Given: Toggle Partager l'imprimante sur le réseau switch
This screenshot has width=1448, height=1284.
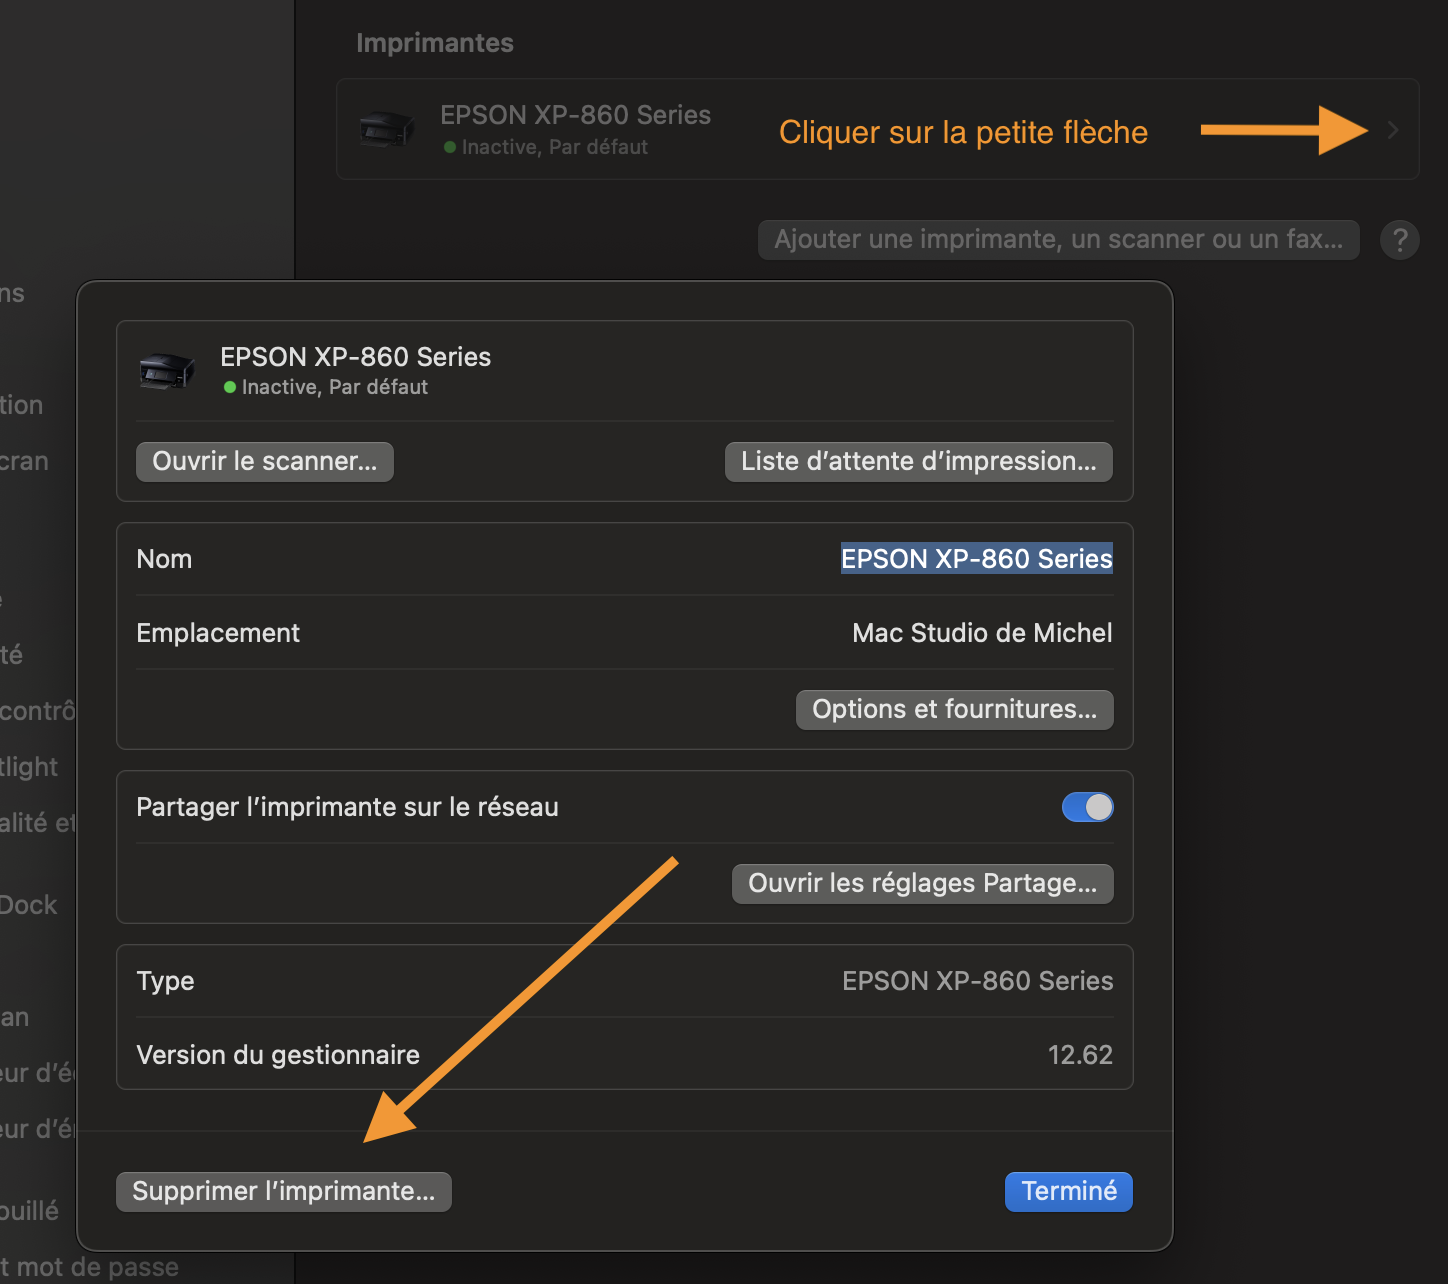Looking at the screenshot, I should (1087, 807).
